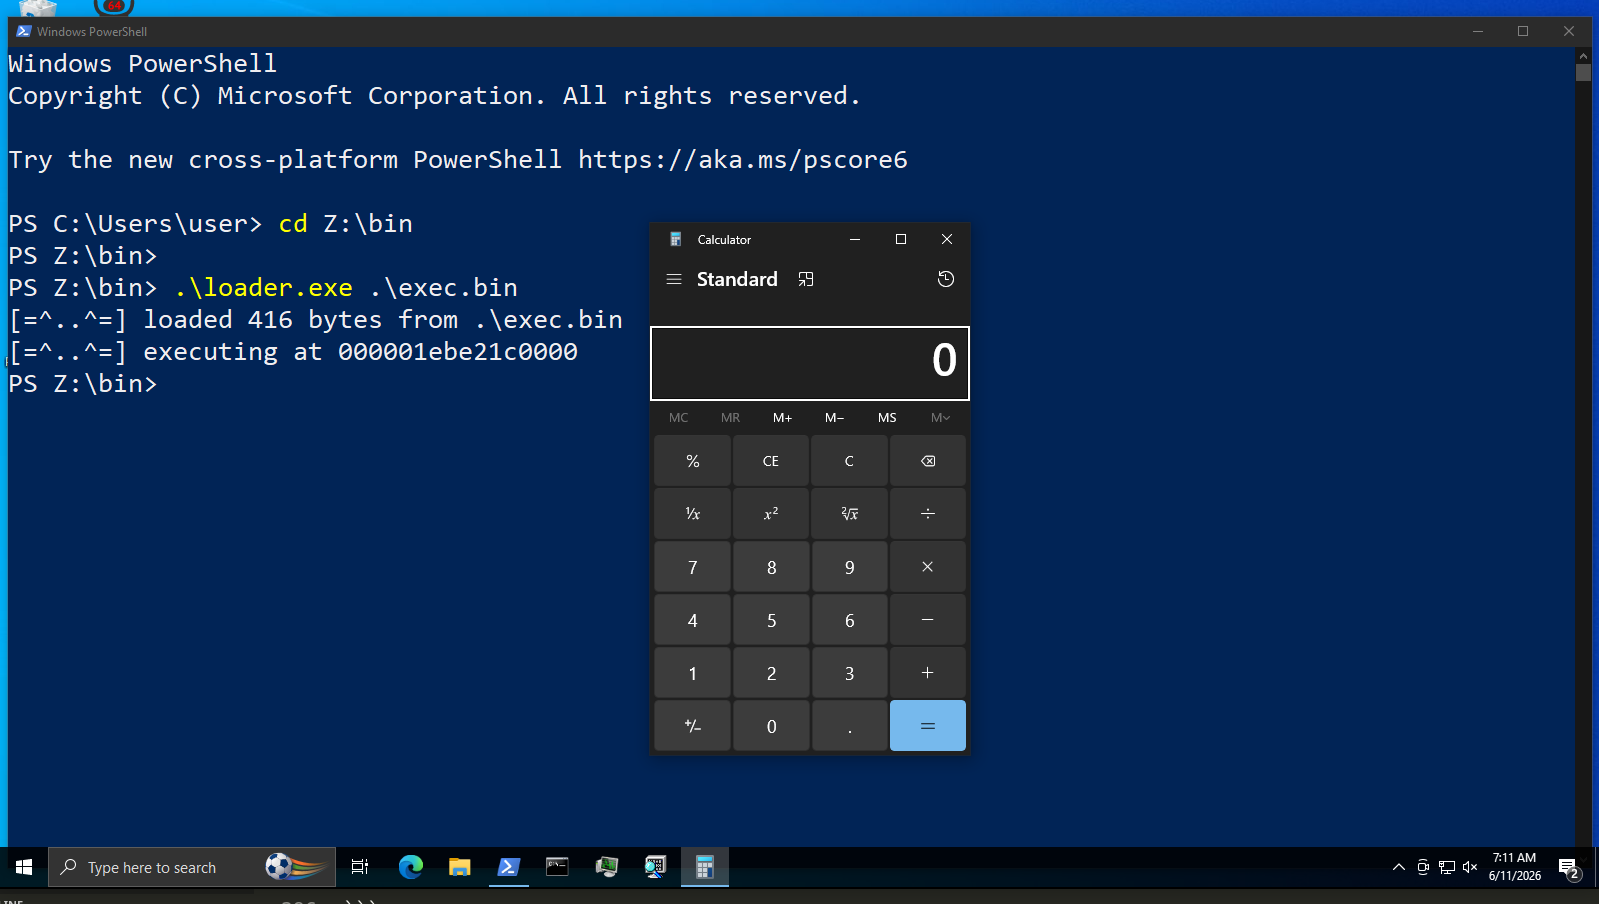The height and width of the screenshot is (904, 1599).
Task: Click the M+ memory add button
Action: point(783,418)
